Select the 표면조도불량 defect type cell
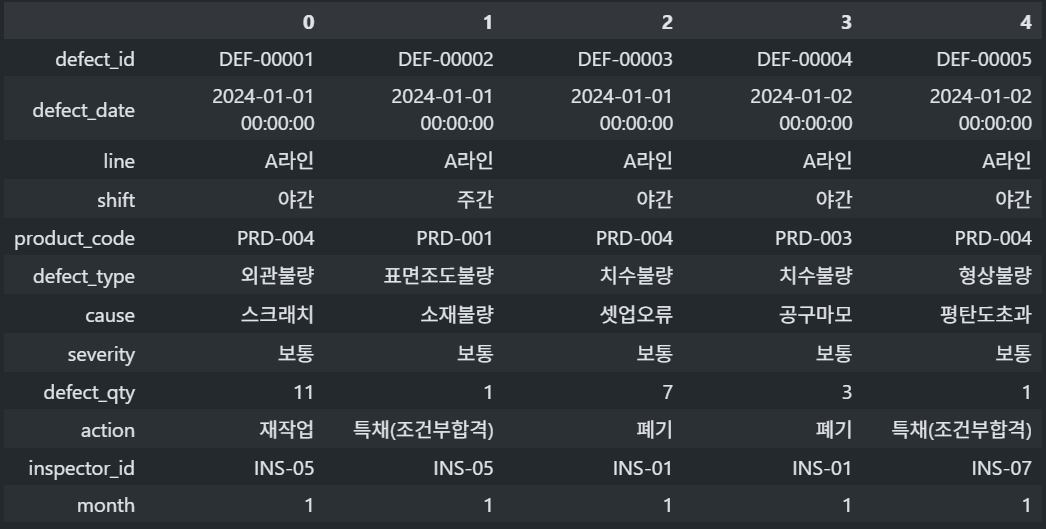Viewport: 1046px width, 529px height. coord(438,277)
